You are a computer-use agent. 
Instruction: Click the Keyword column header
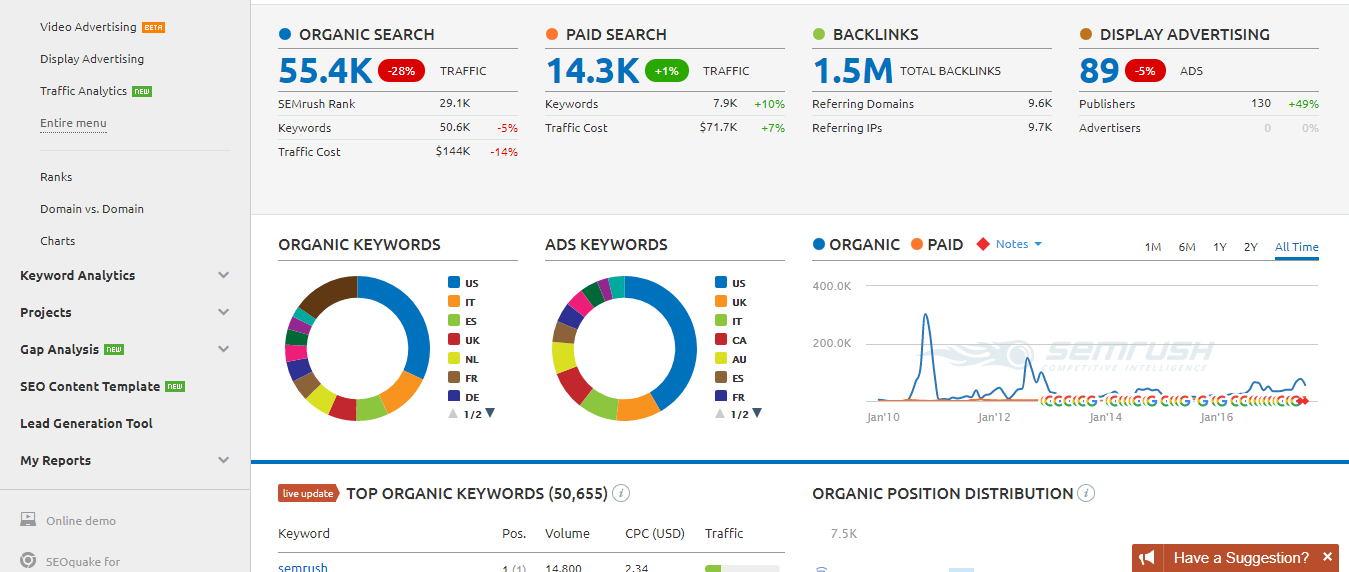coord(304,533)
